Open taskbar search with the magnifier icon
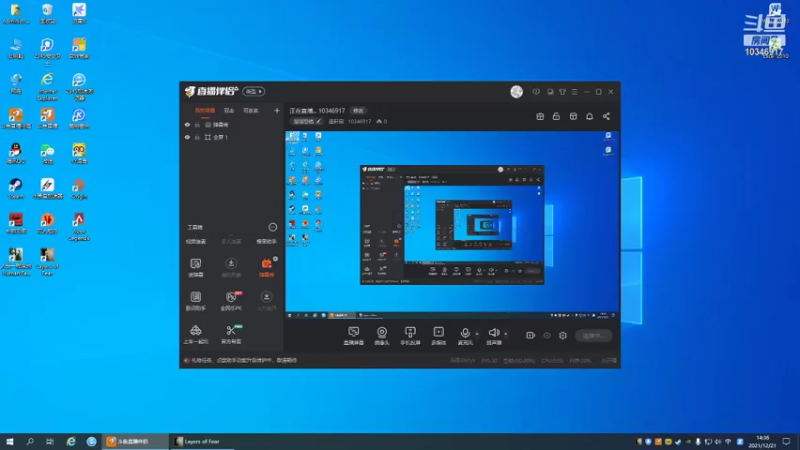 [x=30, y=441]
